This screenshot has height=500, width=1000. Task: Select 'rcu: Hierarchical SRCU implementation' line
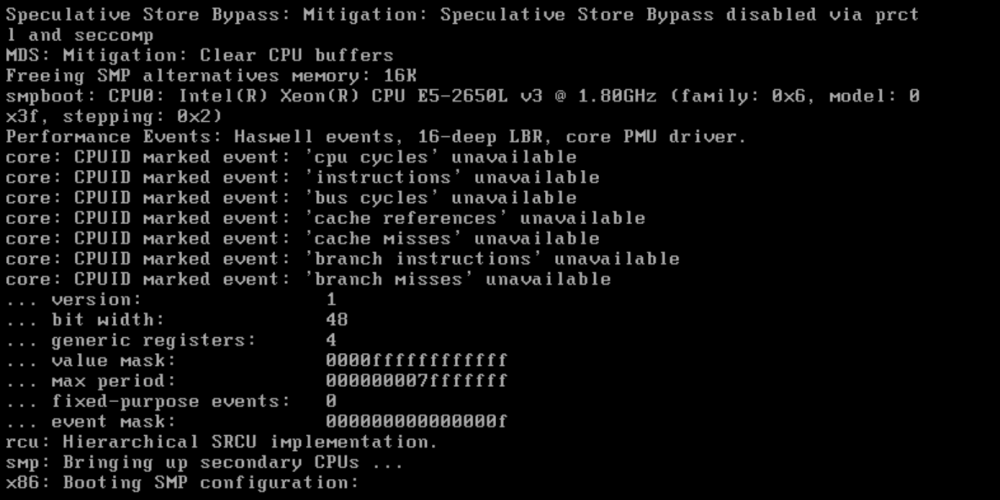click(x=223, y=443)
